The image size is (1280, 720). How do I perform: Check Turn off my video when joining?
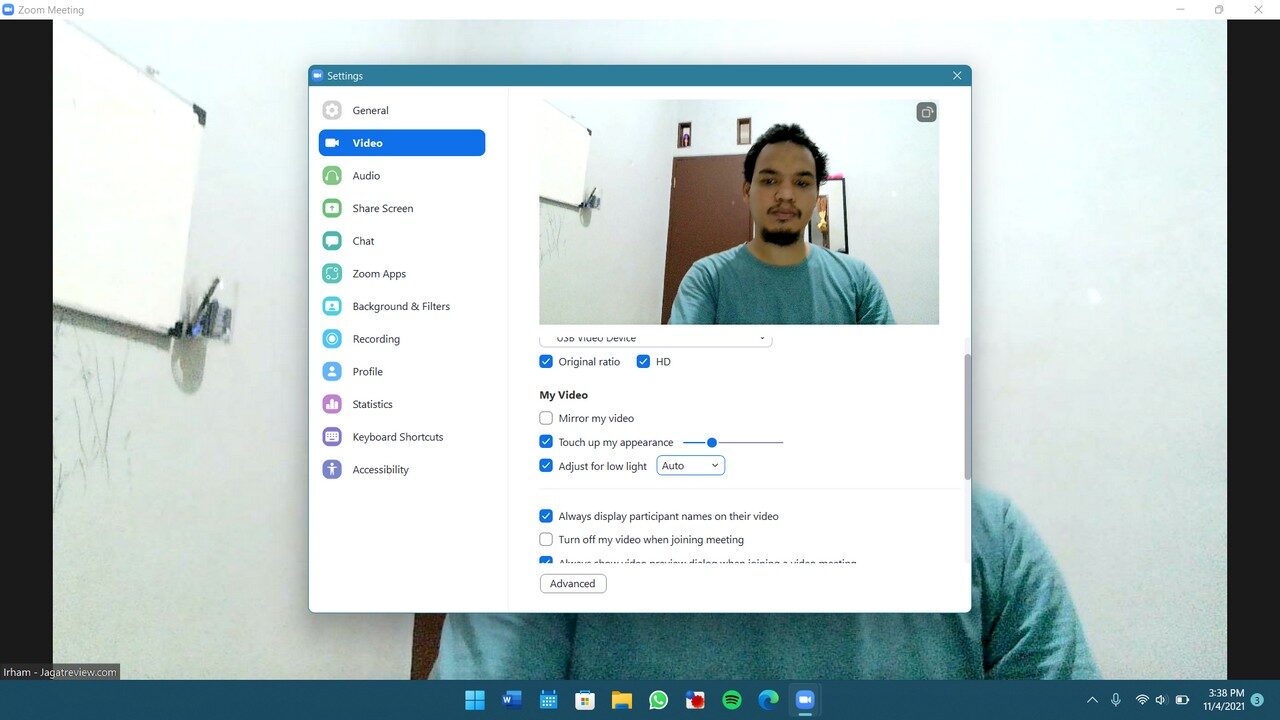(546, 539)
